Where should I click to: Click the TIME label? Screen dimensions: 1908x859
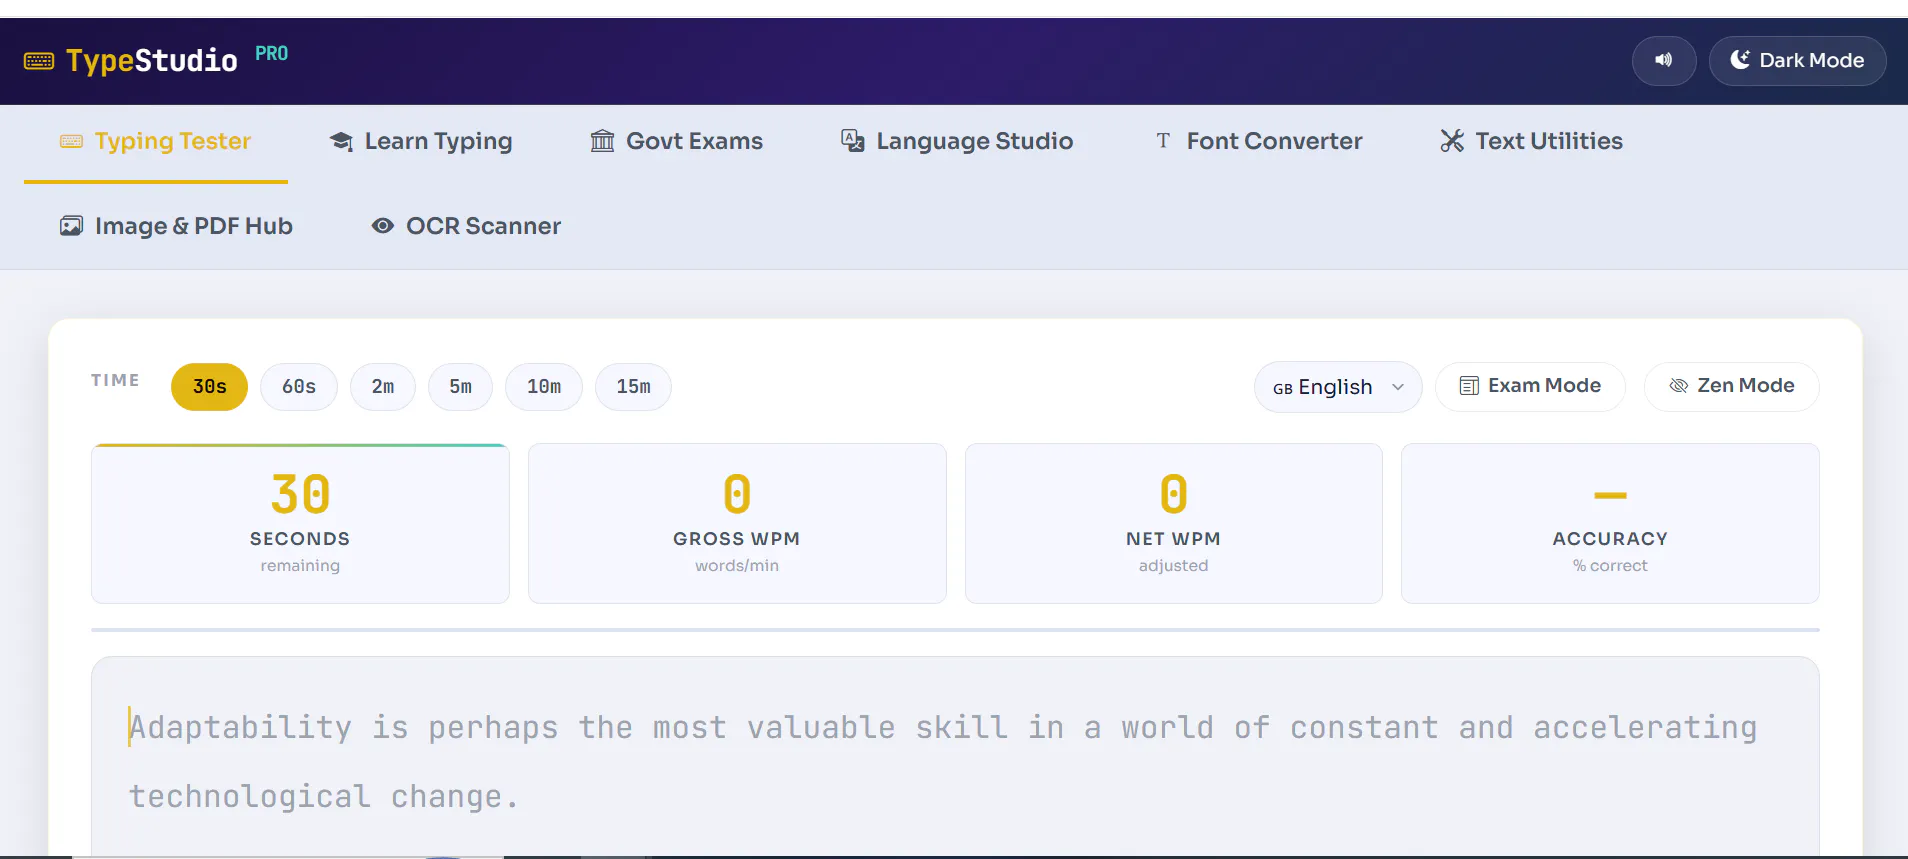(x=115, y=380)
